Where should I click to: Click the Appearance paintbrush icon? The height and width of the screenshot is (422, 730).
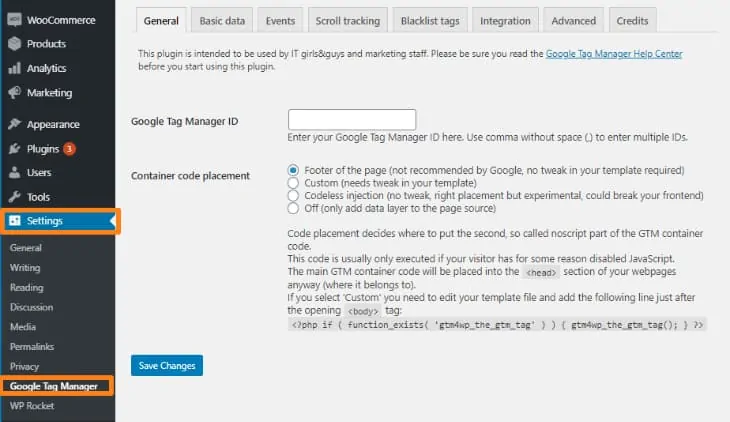point(14,125)
